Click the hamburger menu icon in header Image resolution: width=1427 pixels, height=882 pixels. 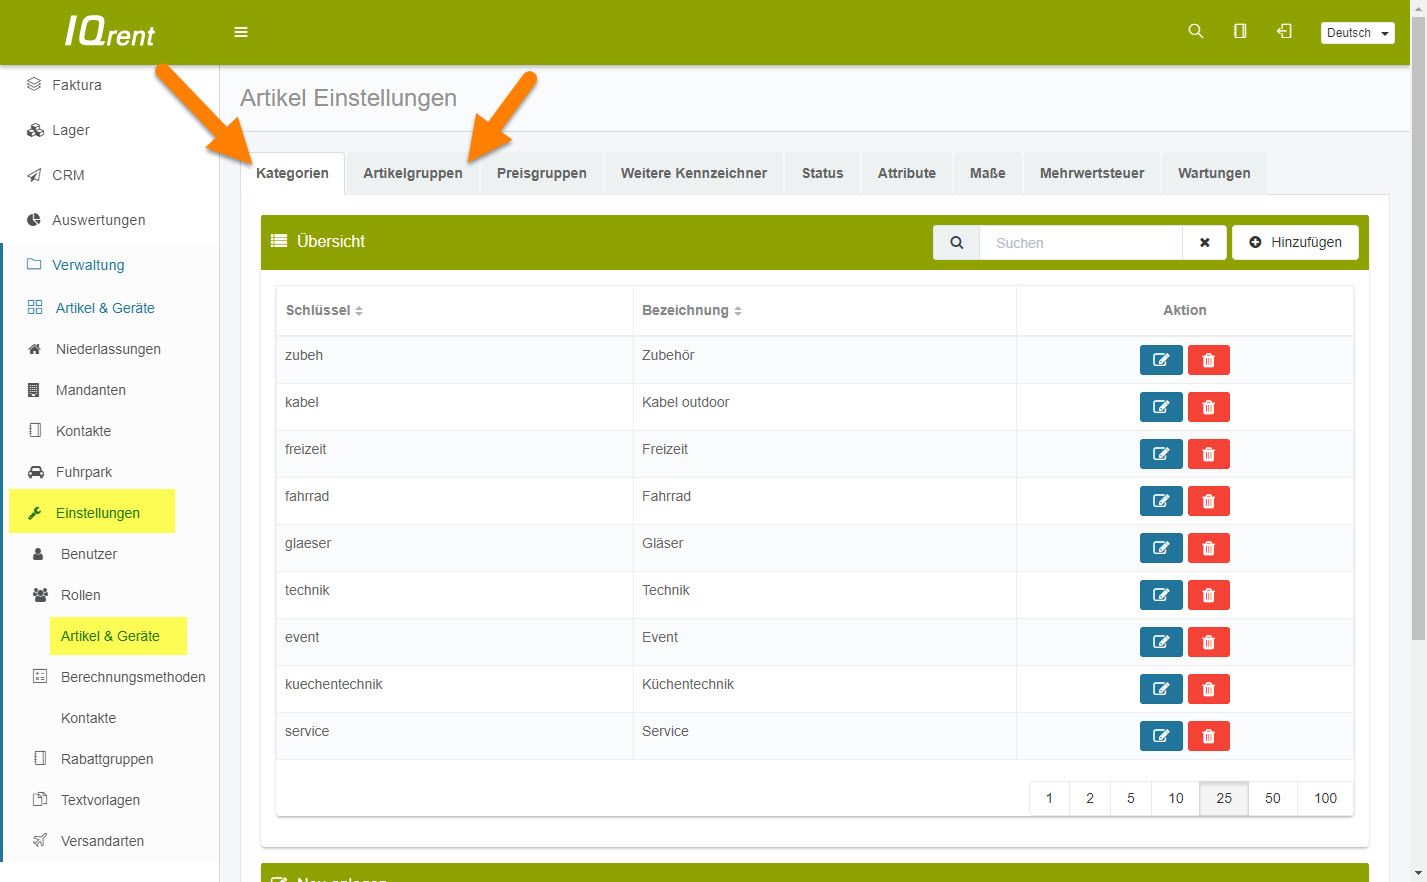click(241, 32)
